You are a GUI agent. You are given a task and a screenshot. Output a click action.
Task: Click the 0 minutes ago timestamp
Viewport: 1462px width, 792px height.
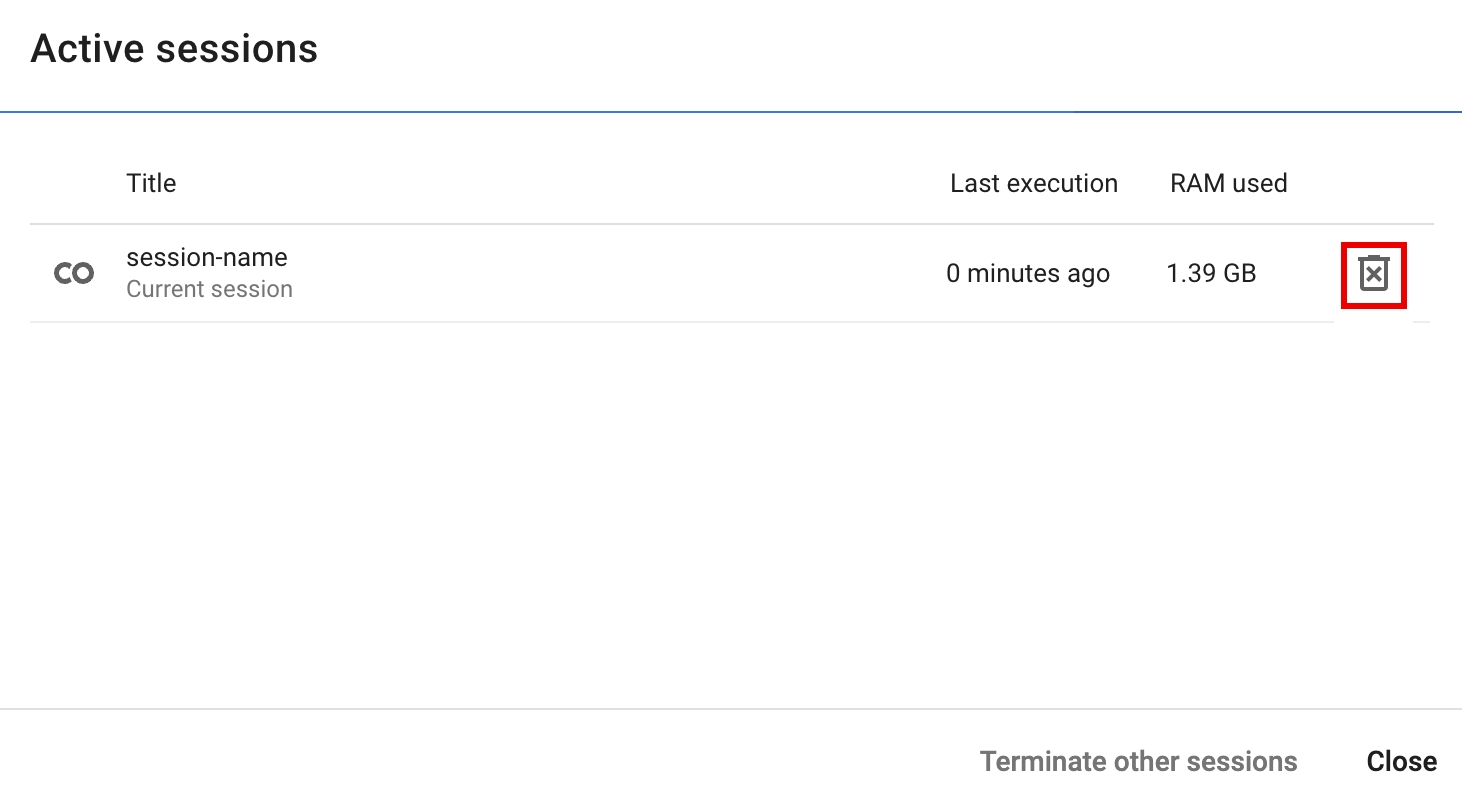pyautogui.click(x=1028, y=272)
